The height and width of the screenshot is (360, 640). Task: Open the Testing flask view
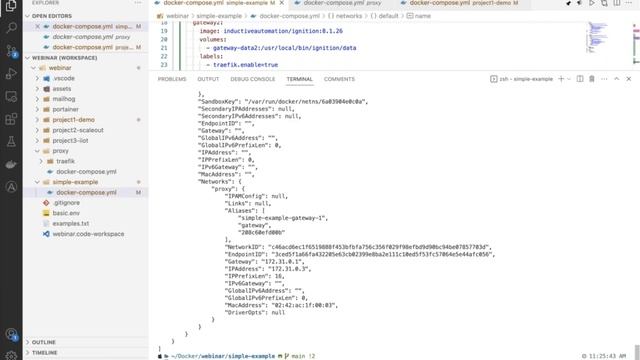pyautogui.click(x=11, y=142)
